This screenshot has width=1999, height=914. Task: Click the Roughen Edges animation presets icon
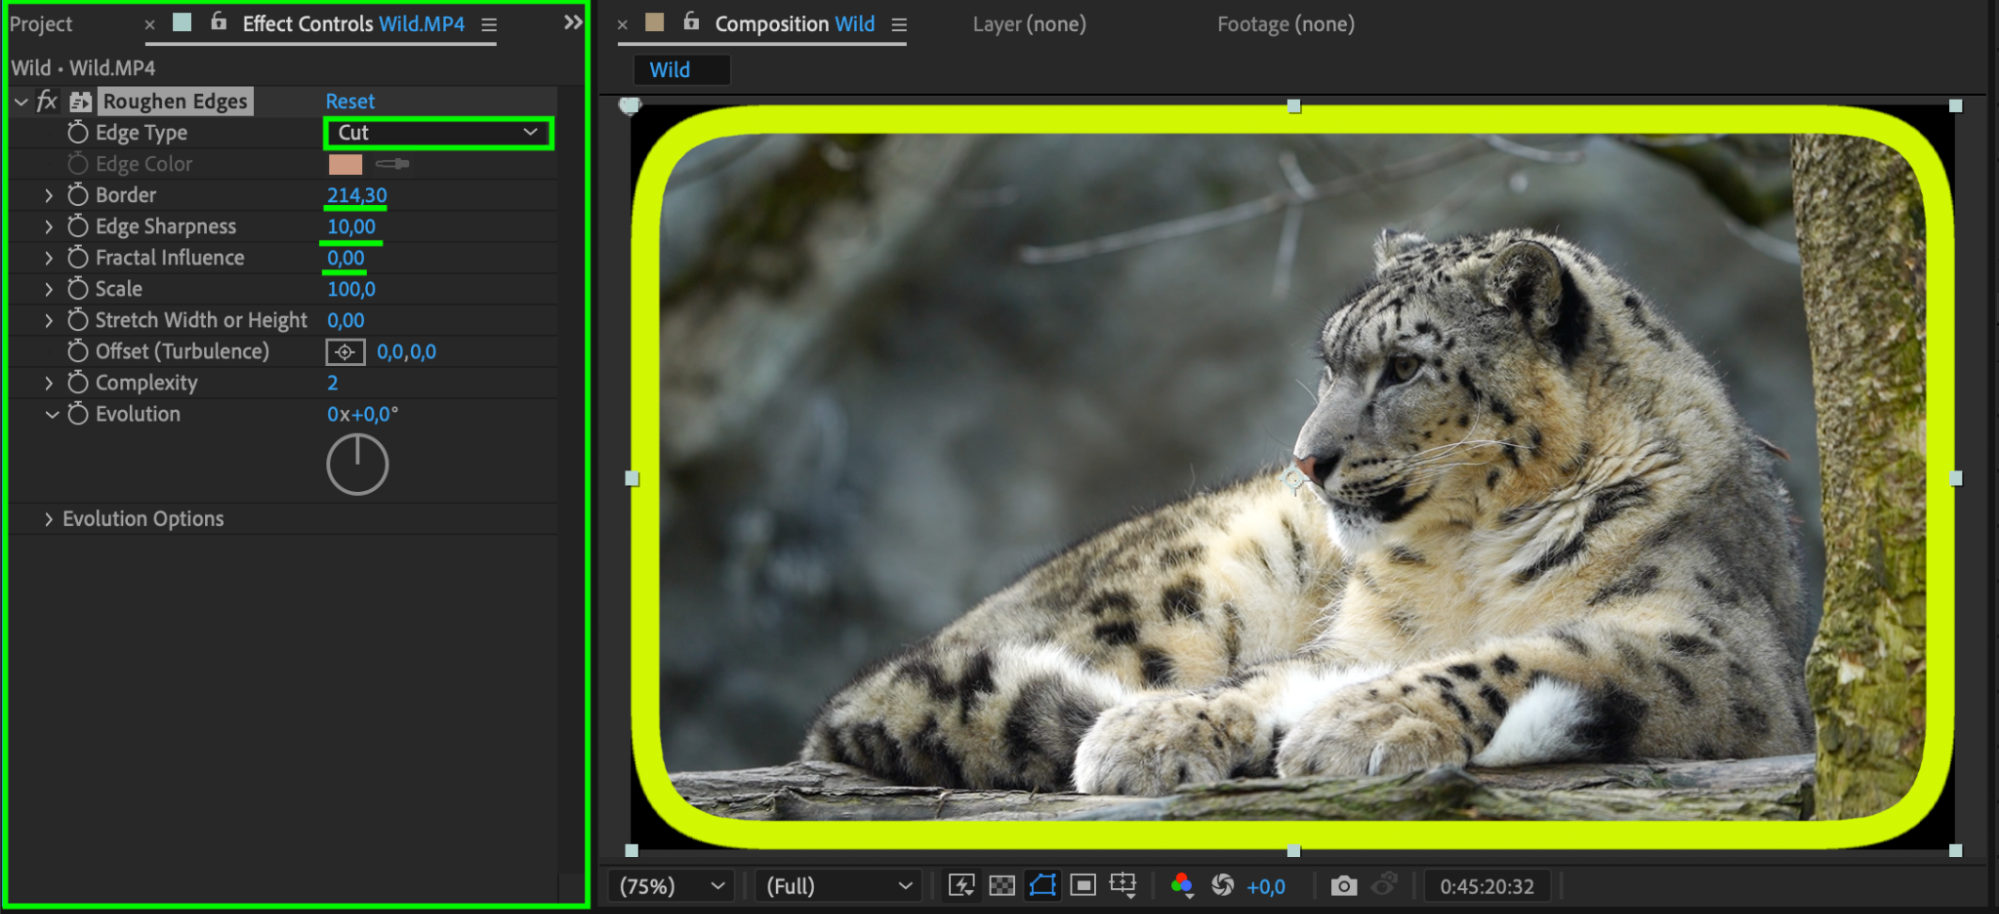(81, 101)
